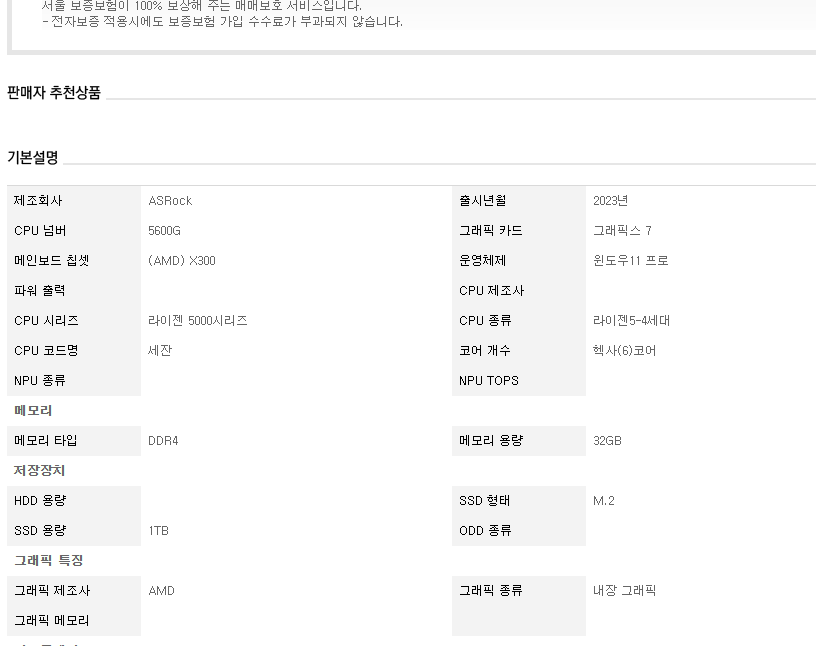
Task: Click the 헥사(6)코어 core count value
Action: (624, 351)
